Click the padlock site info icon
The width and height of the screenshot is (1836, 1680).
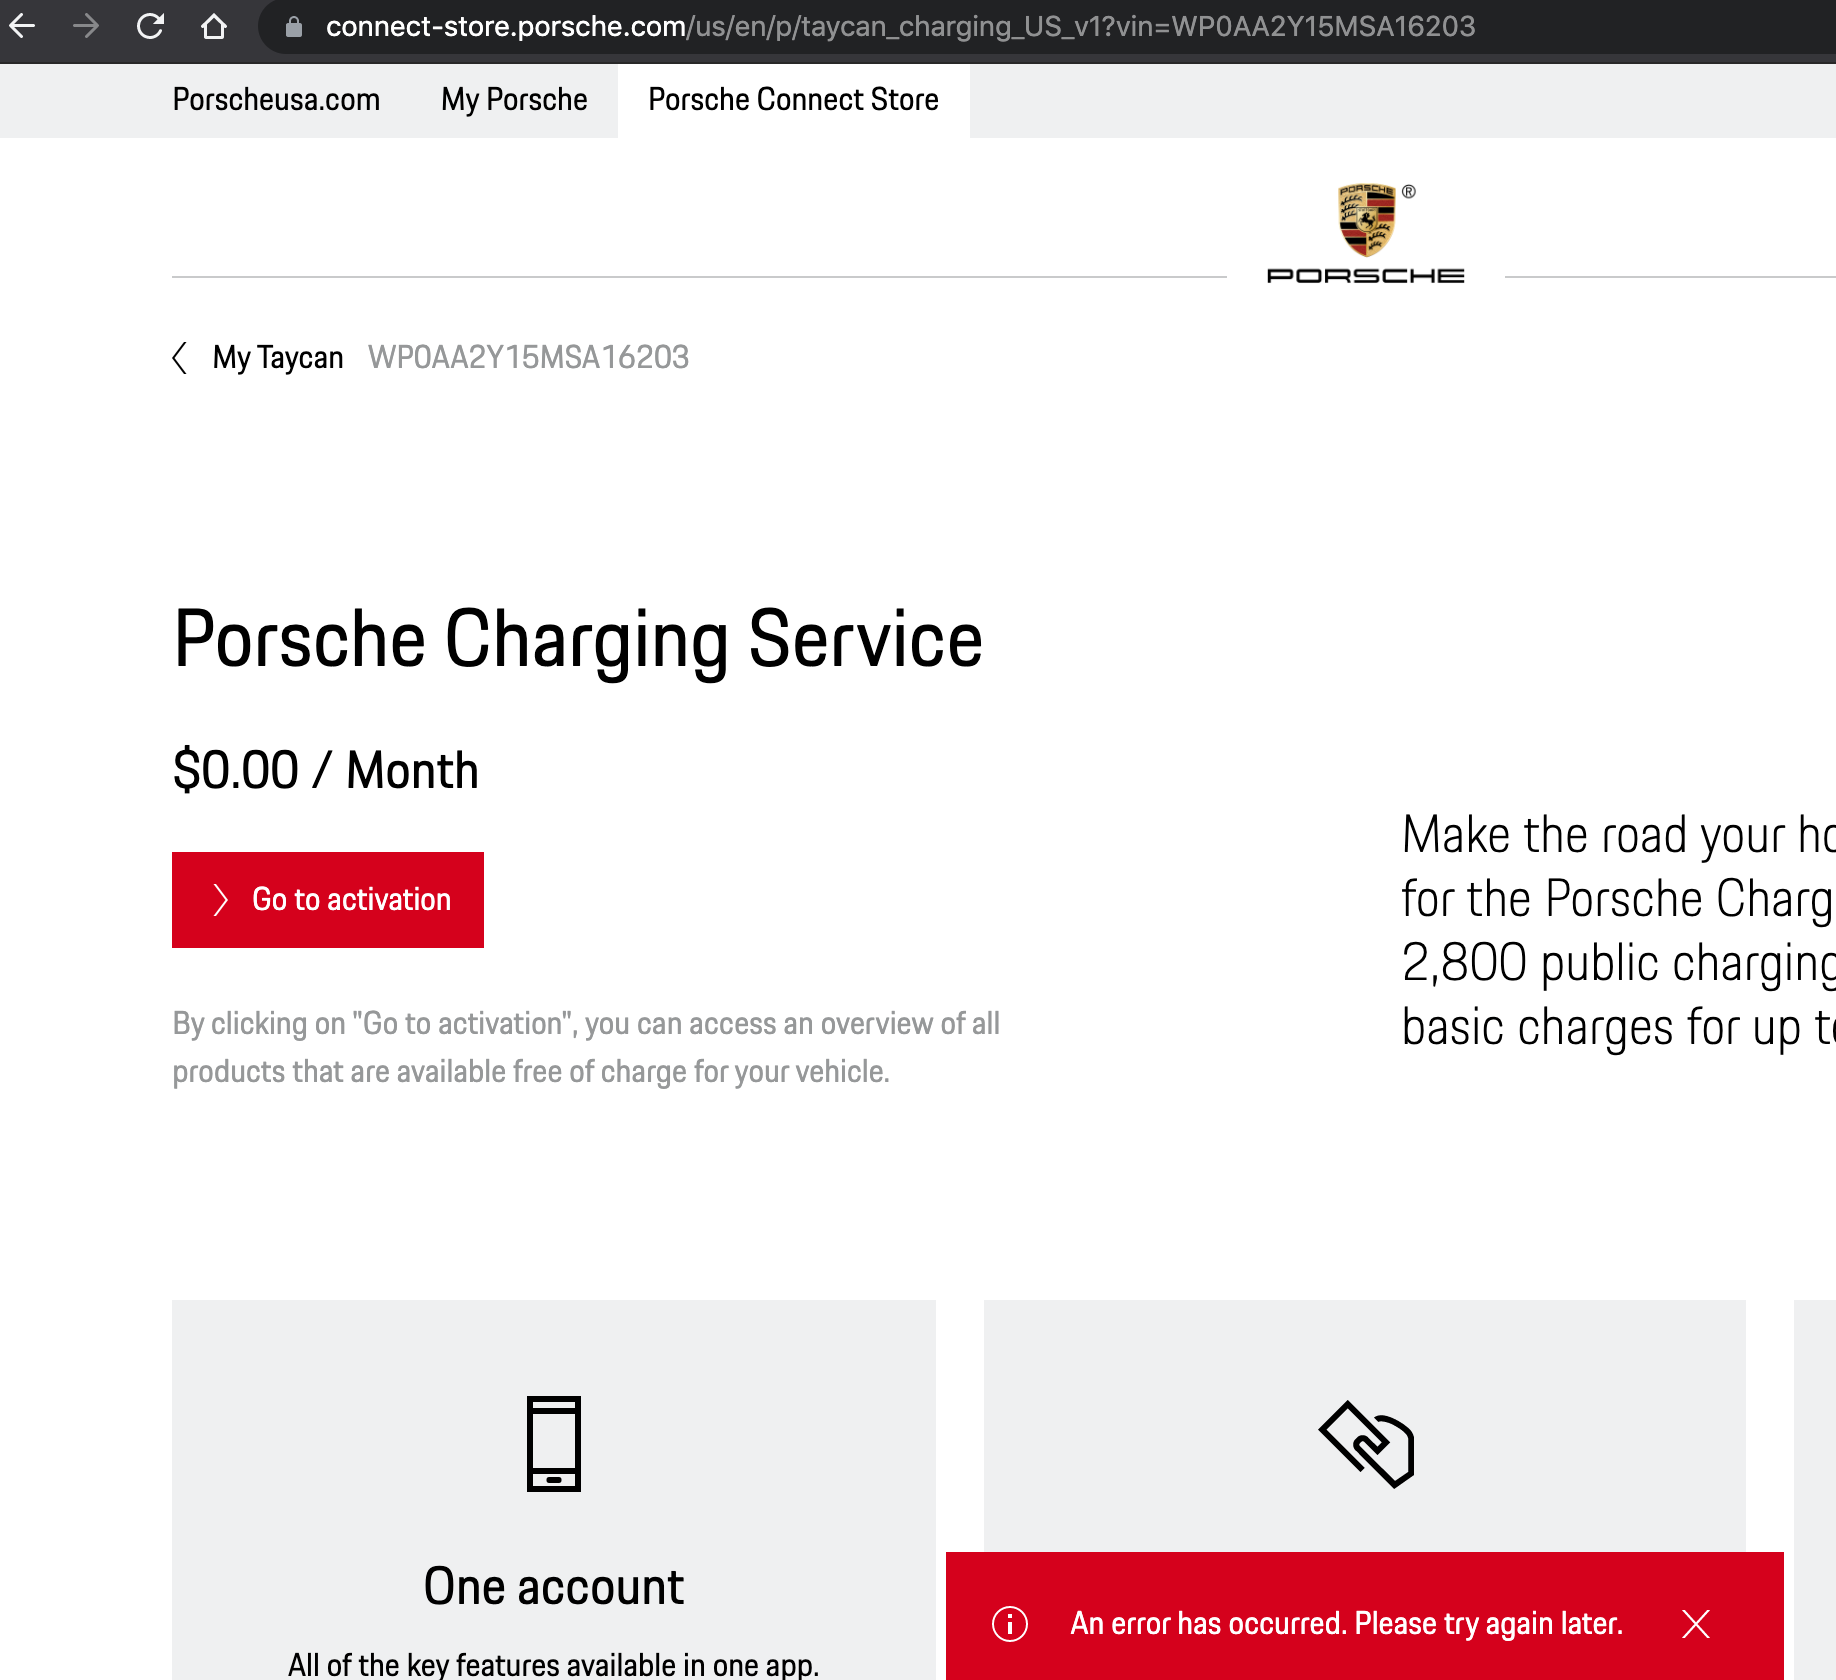(x=294, y=27)
